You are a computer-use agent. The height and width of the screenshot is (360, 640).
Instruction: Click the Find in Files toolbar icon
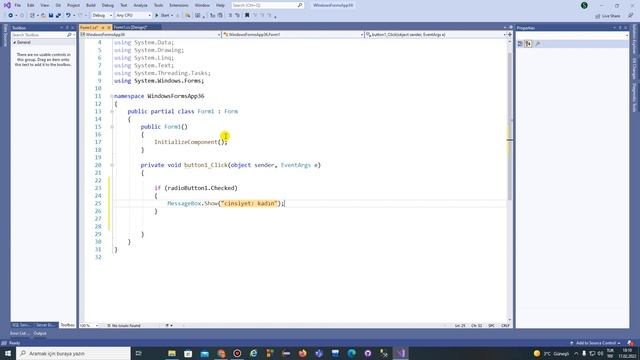point(187,16)
